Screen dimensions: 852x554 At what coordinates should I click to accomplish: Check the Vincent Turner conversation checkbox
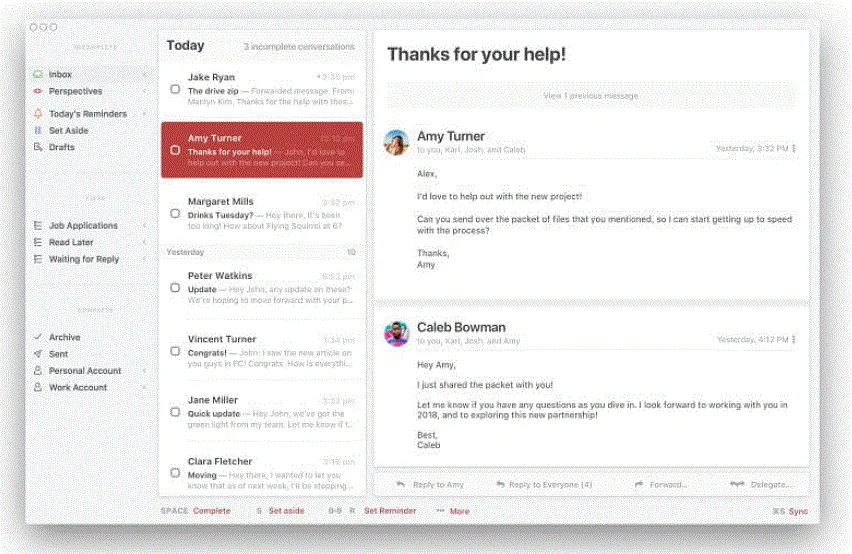point(175,351)
